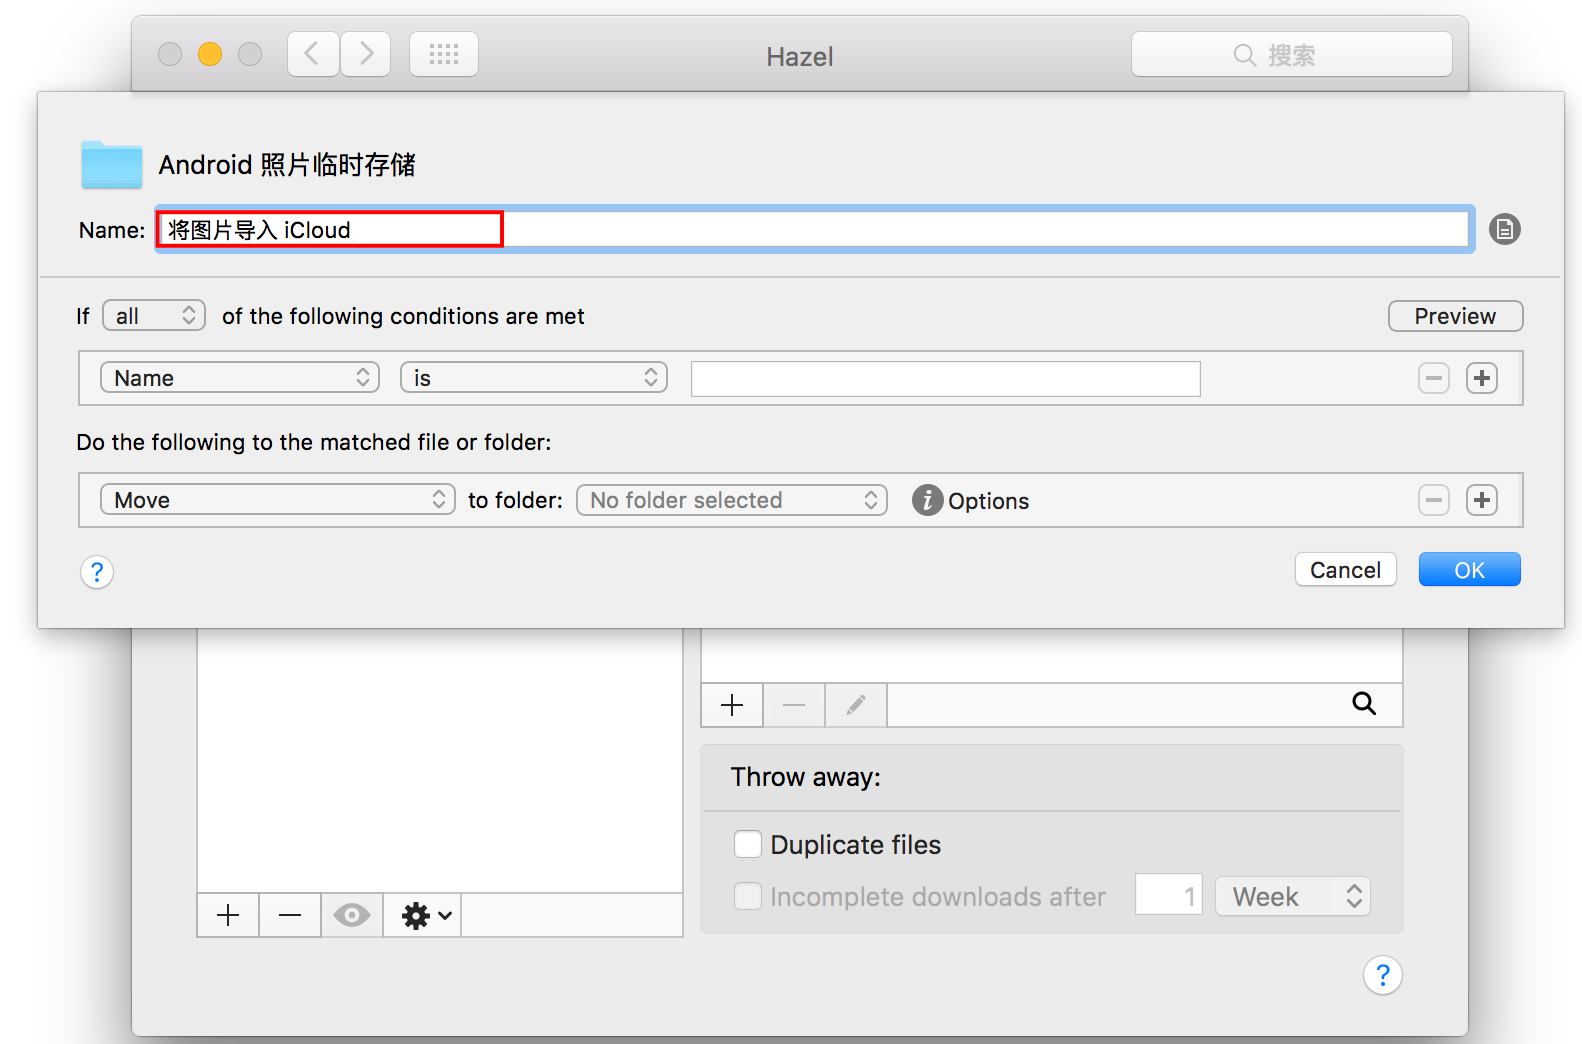Confirm the rule with OK
The width and height of the screenshot is (1582, 1044).
pyautogui.click(x=1468, y=570)
